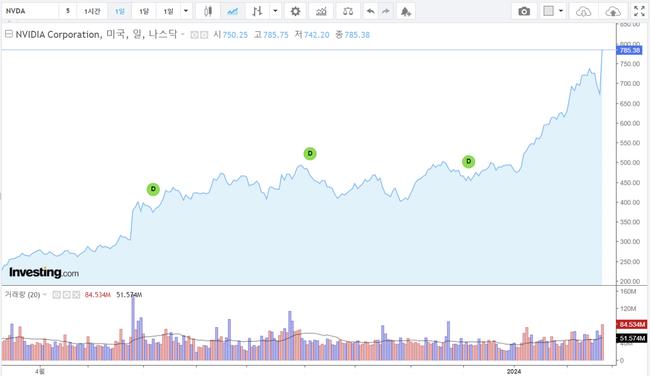Viewport: 650px width, 376px height.
Task: Click the 785.38 current price label
Action: (629, 51)
